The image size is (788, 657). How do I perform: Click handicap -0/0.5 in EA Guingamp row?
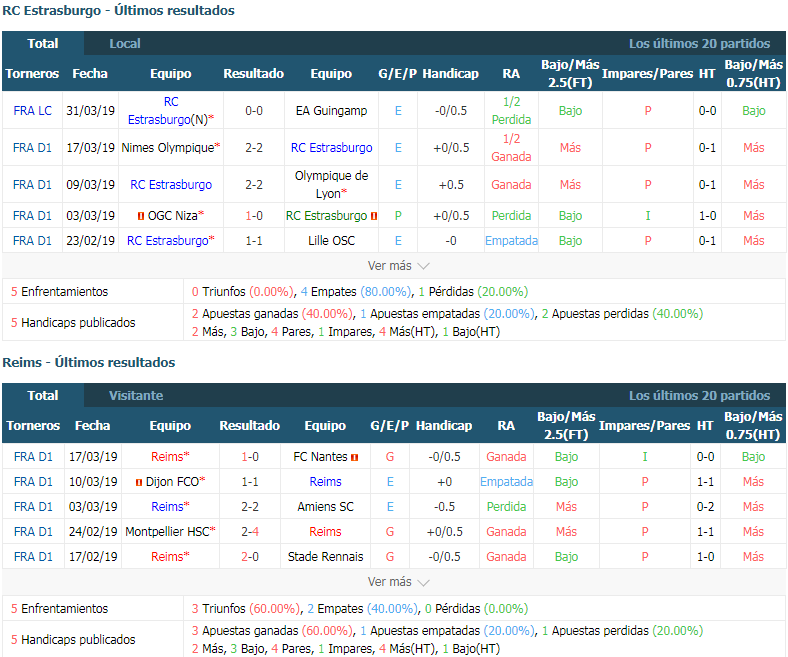point(451,111)
